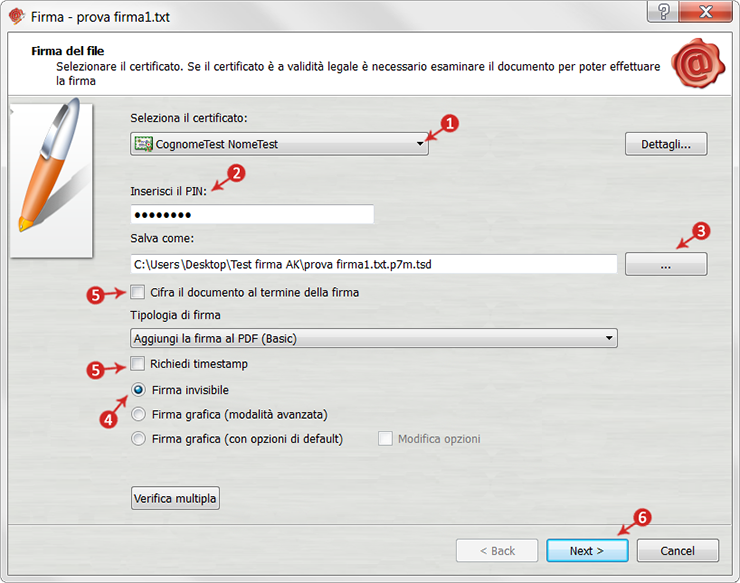This screenshot has width=740, height=583.
Task: Browse for save location with the ... button
Action: click(666, 264)
